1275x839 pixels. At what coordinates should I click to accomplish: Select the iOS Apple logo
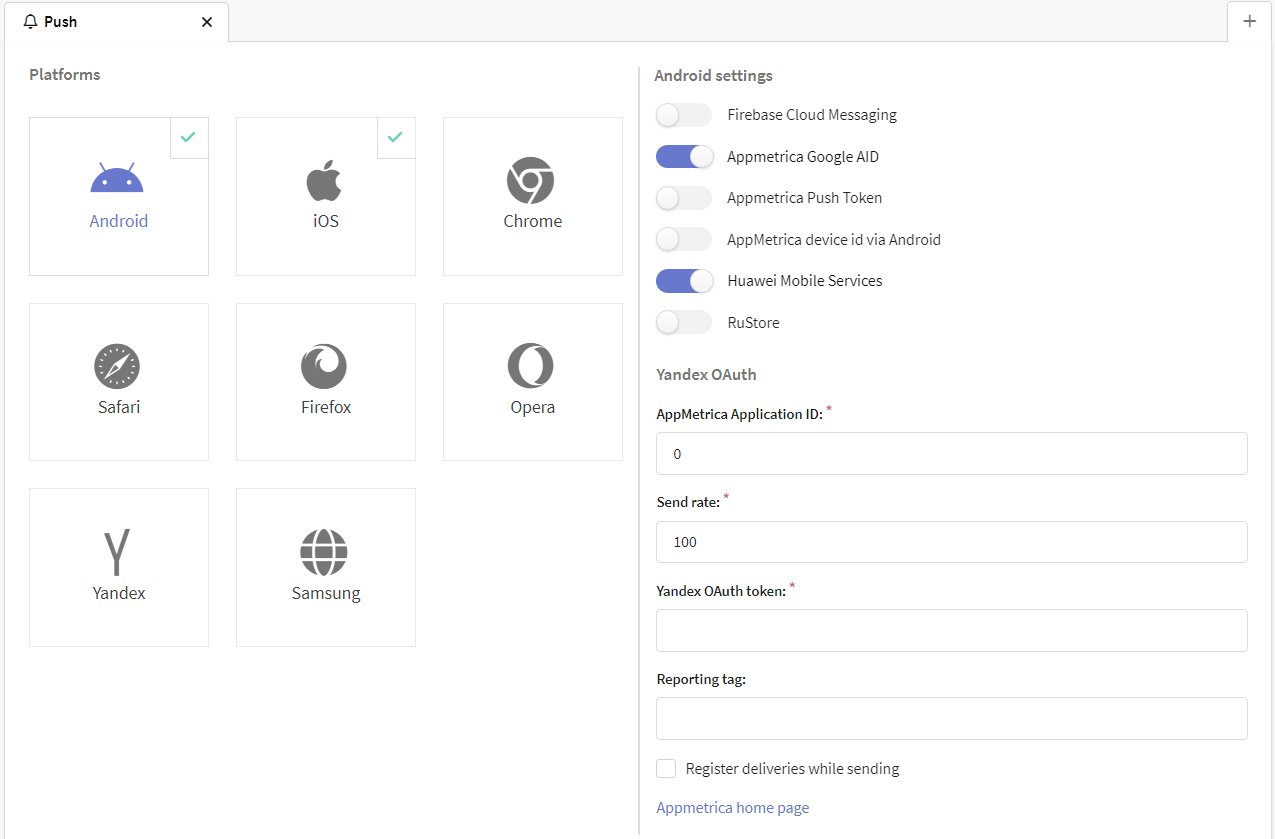[x=324, y=181]
